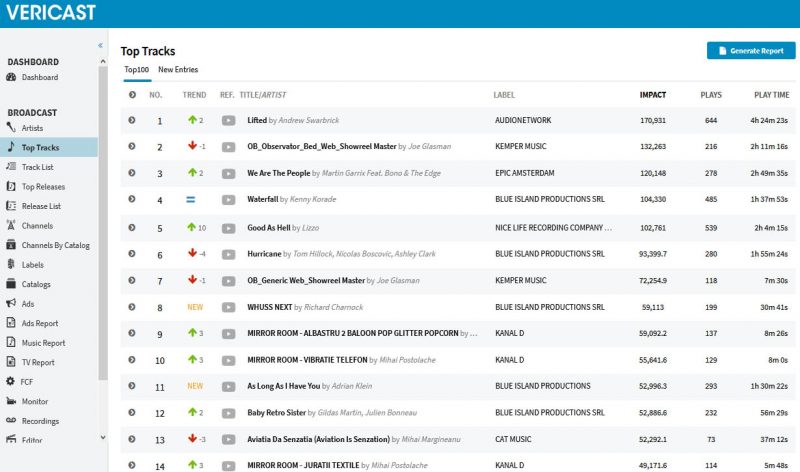Viewport: 800px width, 472px height.
Task: Sort by the LABEL column header
Action: coord(504,95)
